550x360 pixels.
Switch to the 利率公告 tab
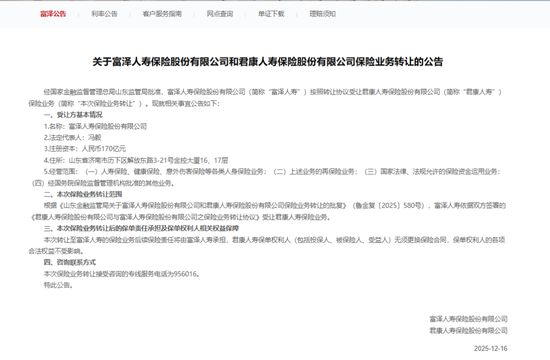tap(105, 14)
